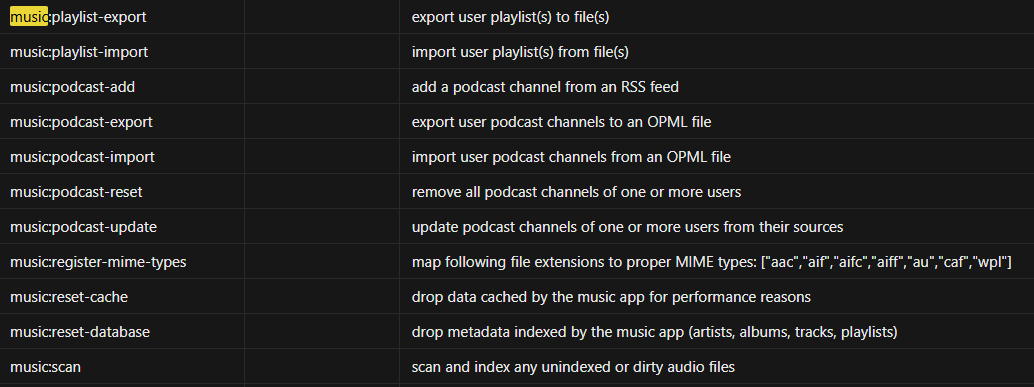Click 'export user podcast channels to an OPML file'
Image resolution: width=1034 pixels, height=387 pixels.
point(561,122)
